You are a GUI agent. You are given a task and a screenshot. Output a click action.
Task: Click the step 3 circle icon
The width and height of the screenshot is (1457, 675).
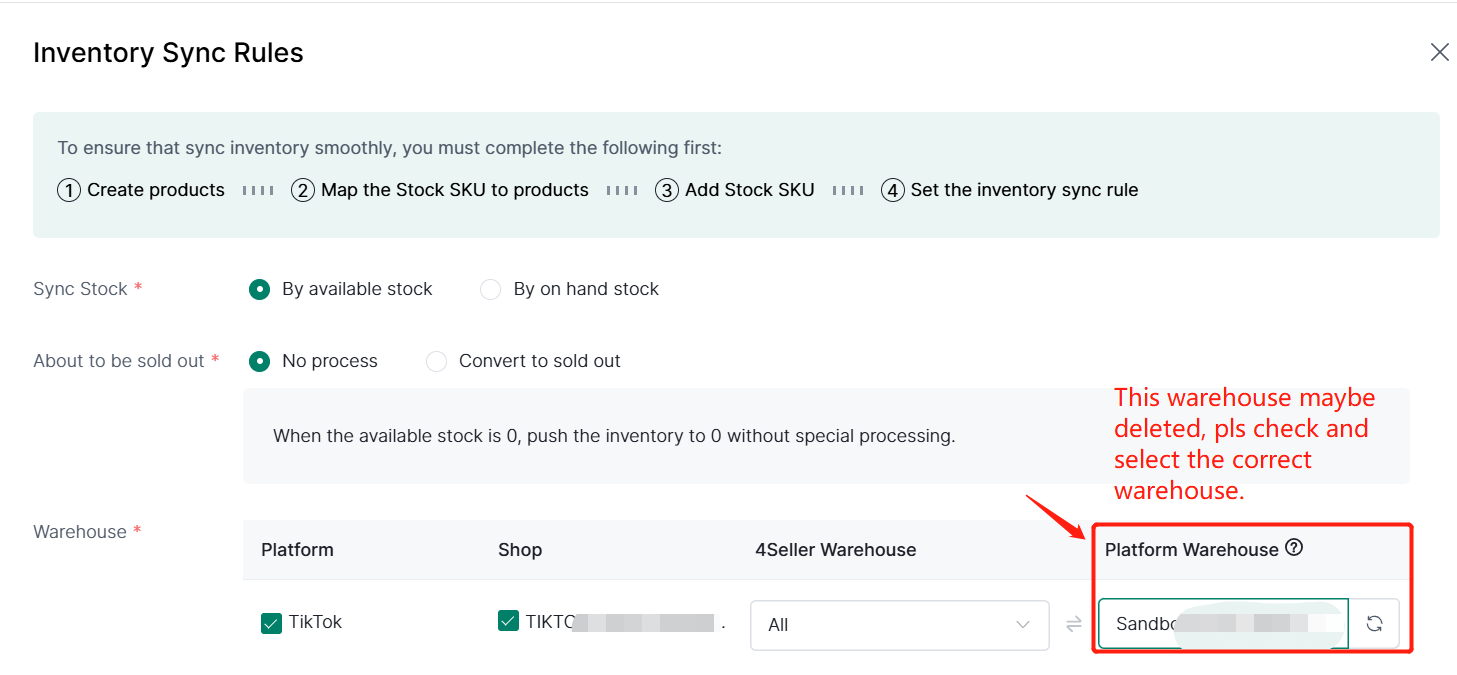(x=667, y=190)
